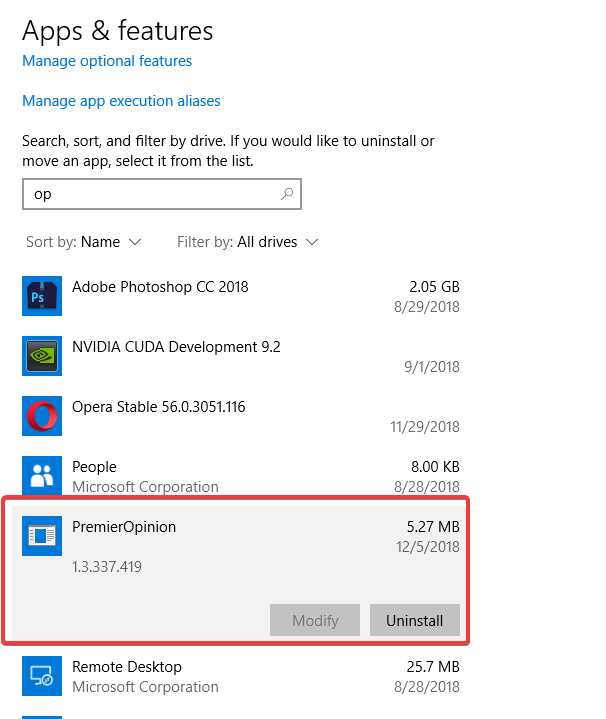606x719 pixels.
Task: Click the 11/29/2018 install date
Action: (x=425, y=427)
